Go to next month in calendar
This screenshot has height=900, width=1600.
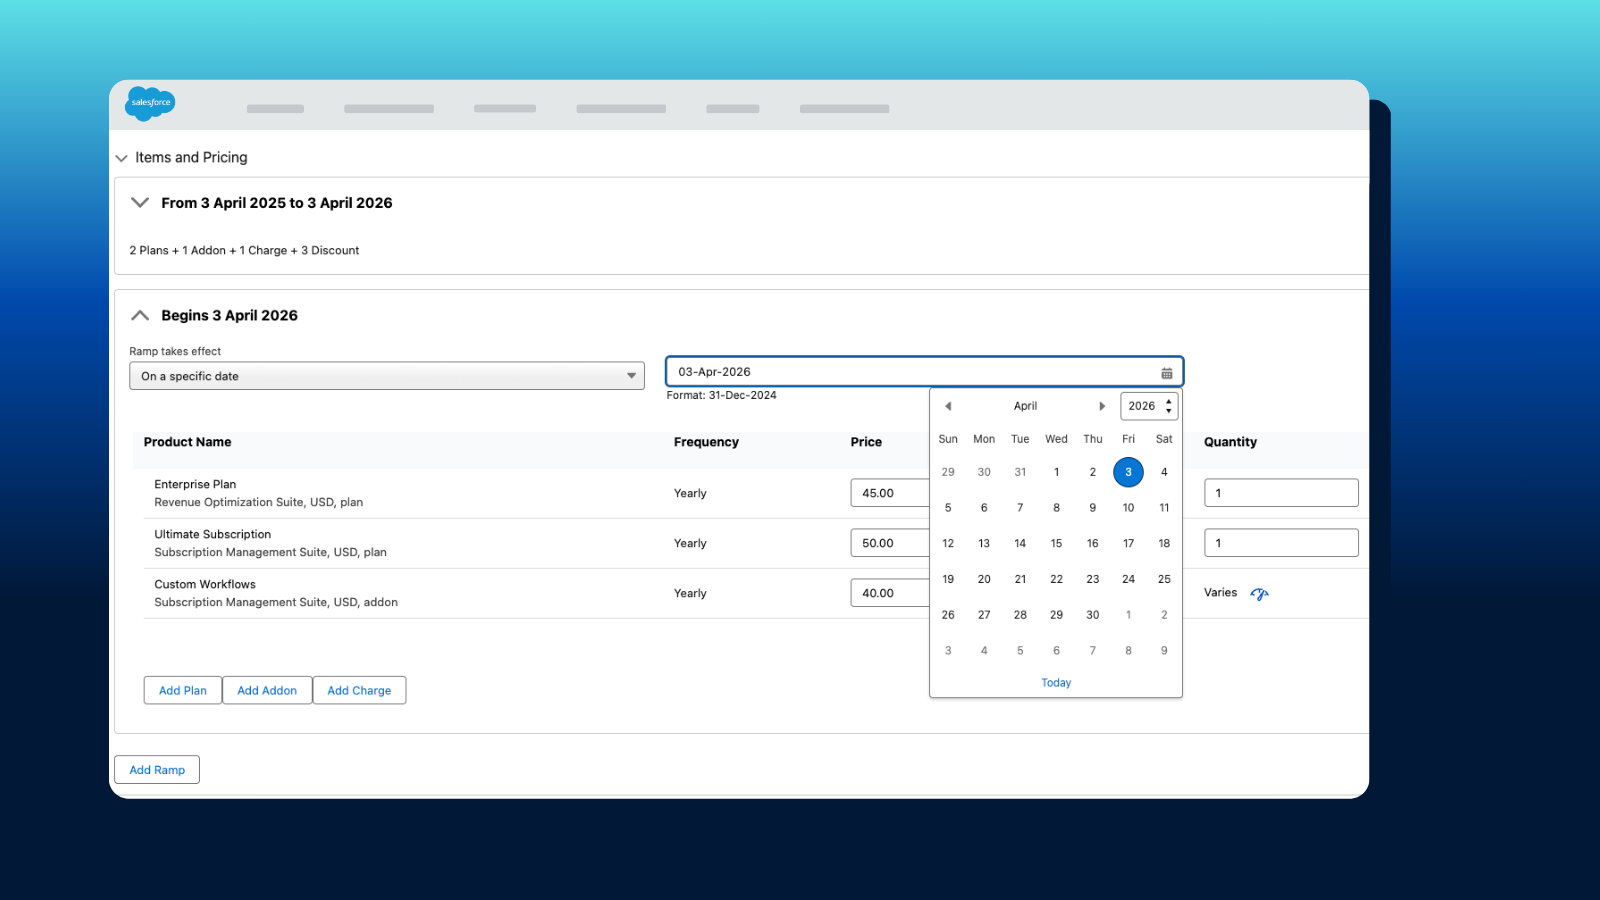click(x=1102, y=406)
